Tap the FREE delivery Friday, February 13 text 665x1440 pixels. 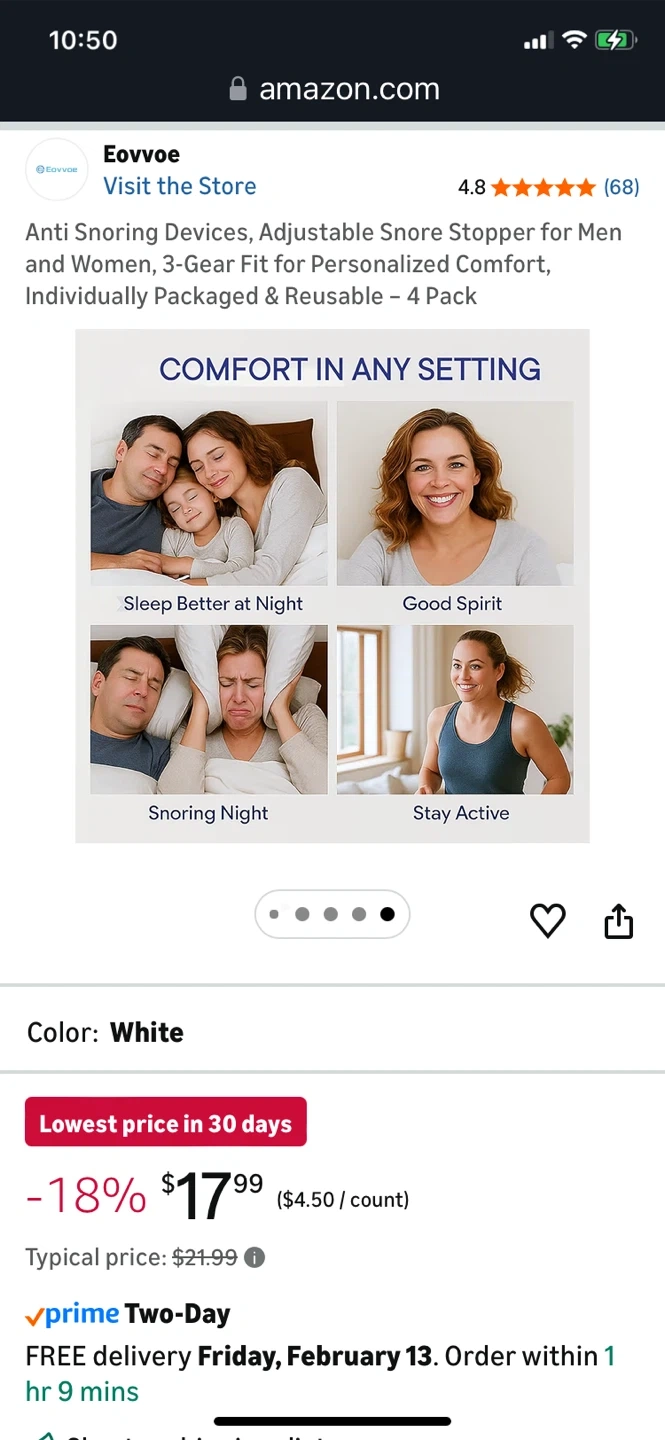tap(229, 1356)
